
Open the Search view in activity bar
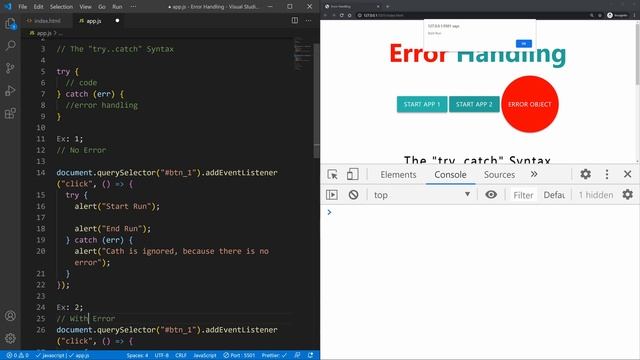pyautogui.click(x=10, y=45)
